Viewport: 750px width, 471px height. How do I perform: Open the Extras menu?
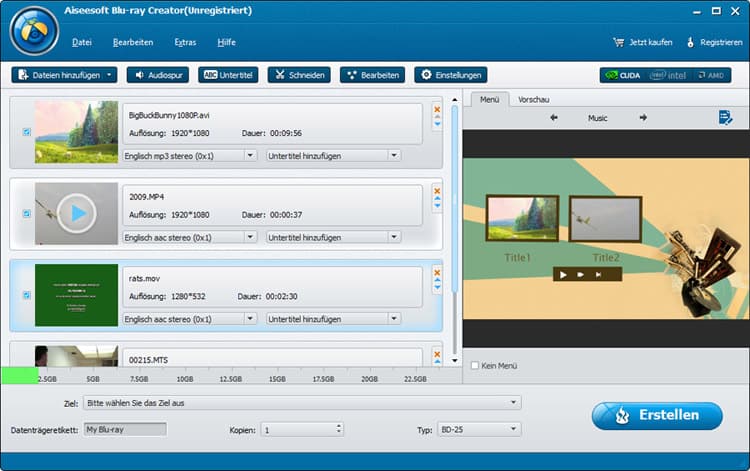click(185, 42)
